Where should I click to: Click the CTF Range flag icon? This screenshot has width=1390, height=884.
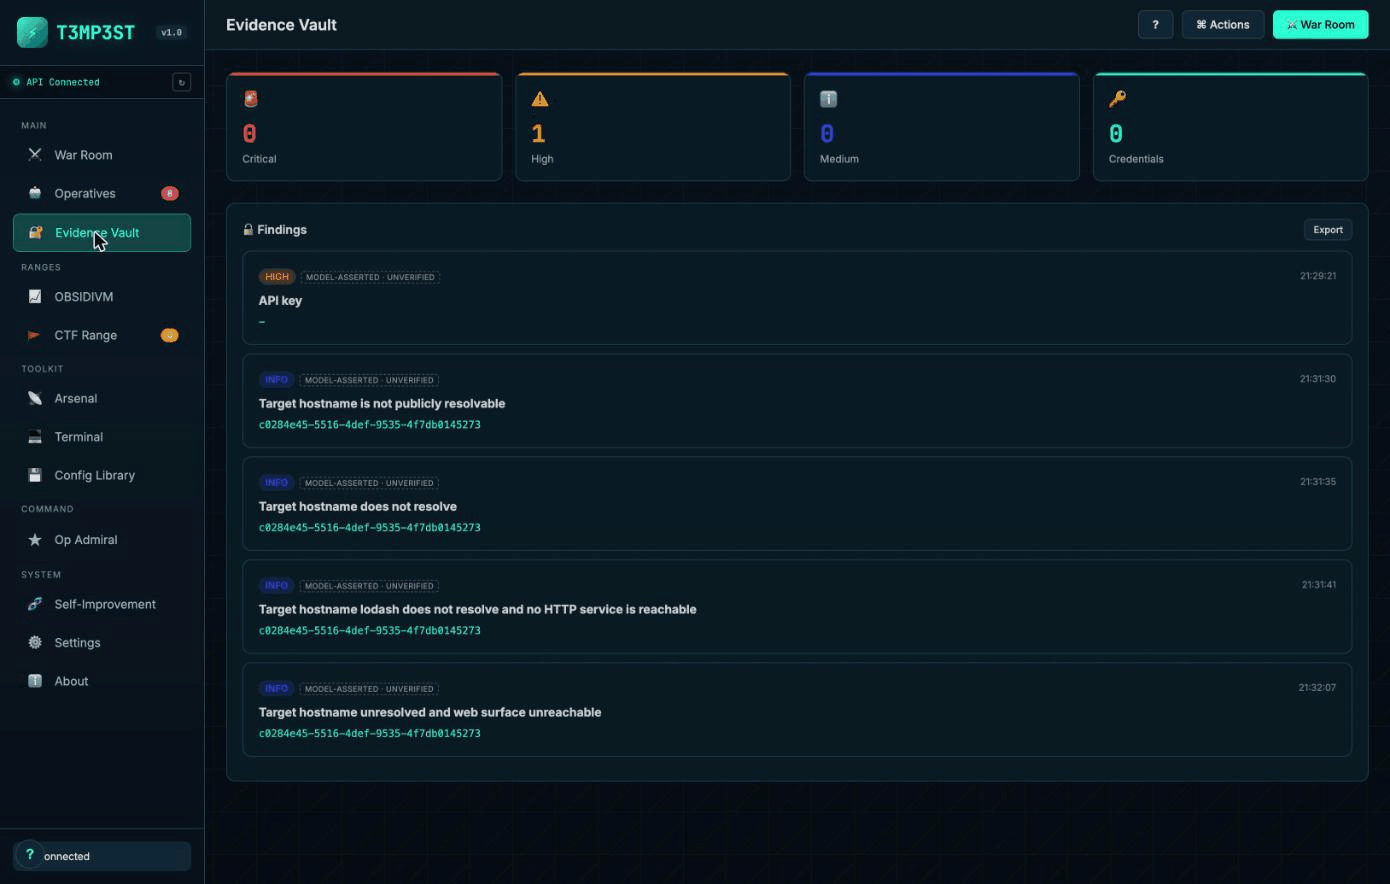35,335
